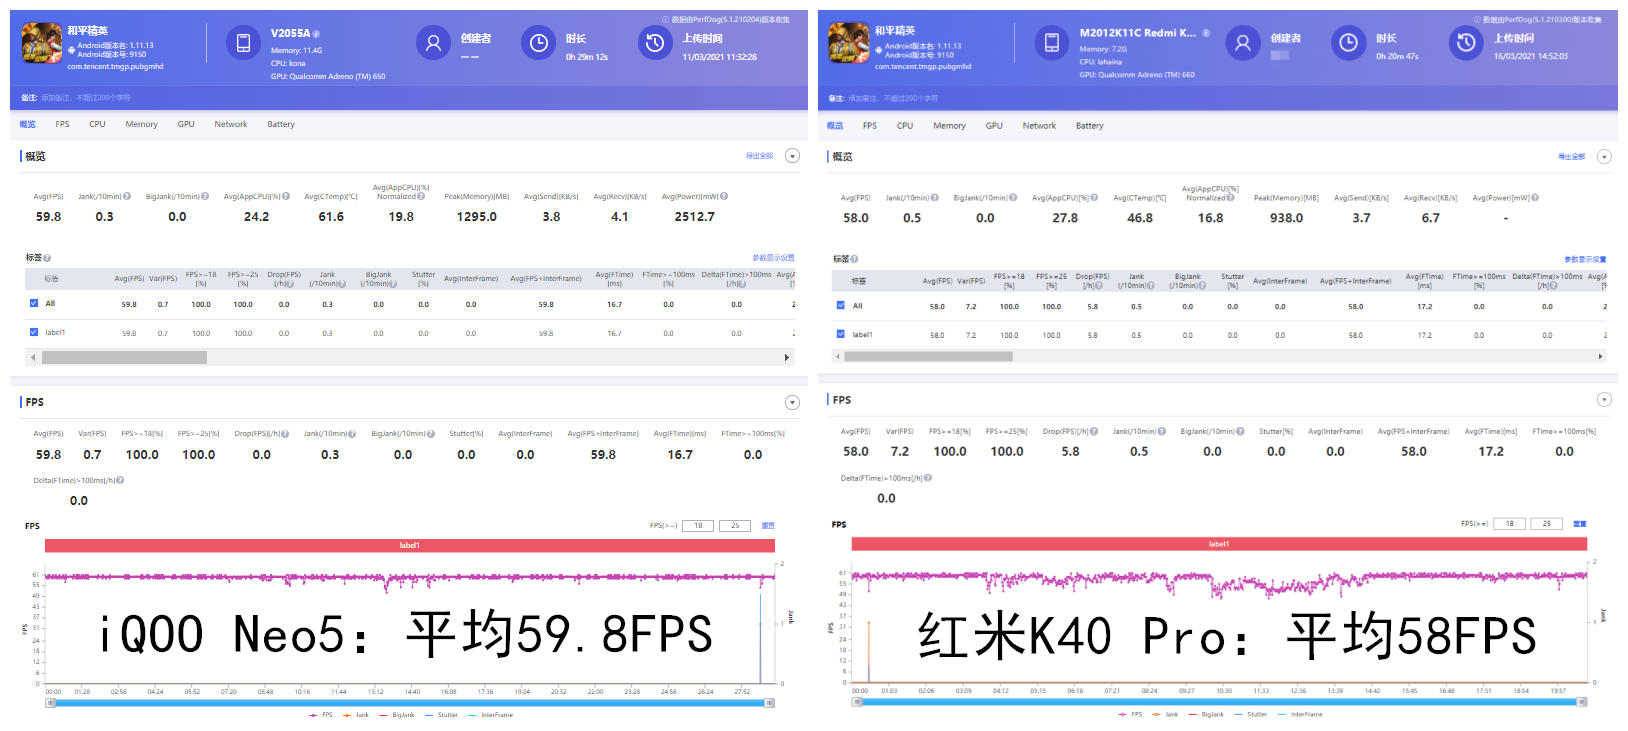Click help icon beside Jank(/10min) in Redmi overview
The image size is (1628, 731).
[x=935, y=197]
